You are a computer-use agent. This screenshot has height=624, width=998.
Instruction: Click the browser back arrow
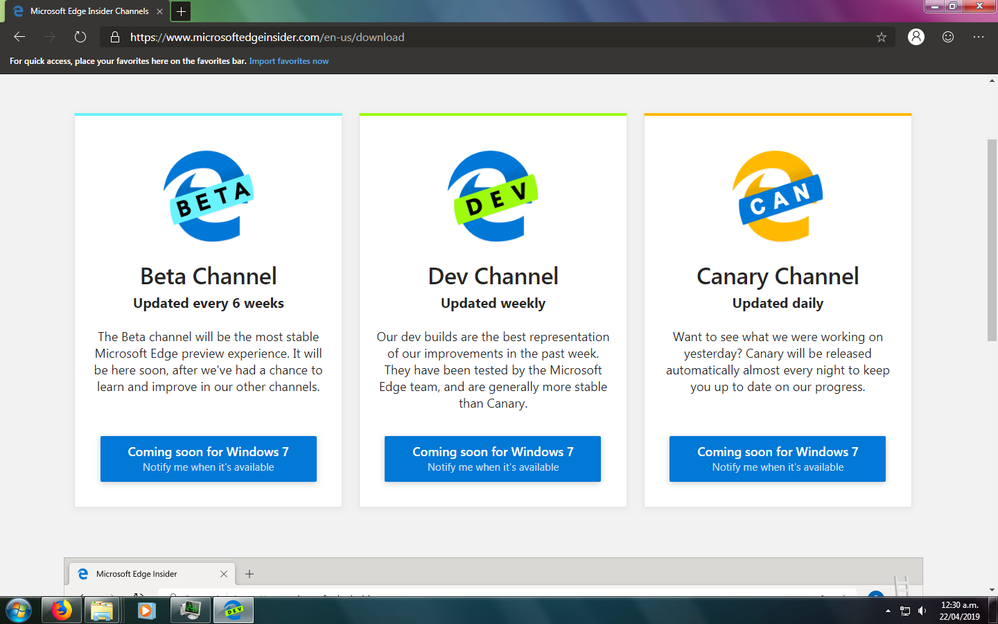click(20, 37)
